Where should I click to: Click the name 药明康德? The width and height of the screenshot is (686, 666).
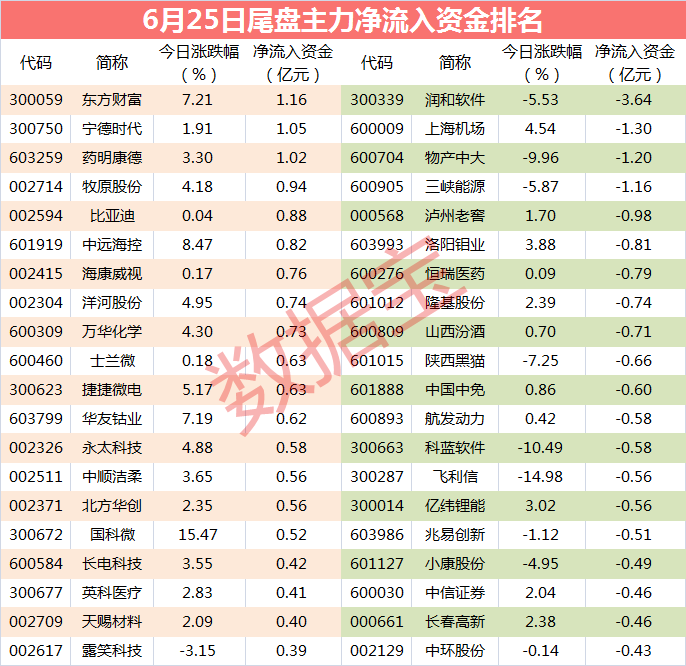112,158
